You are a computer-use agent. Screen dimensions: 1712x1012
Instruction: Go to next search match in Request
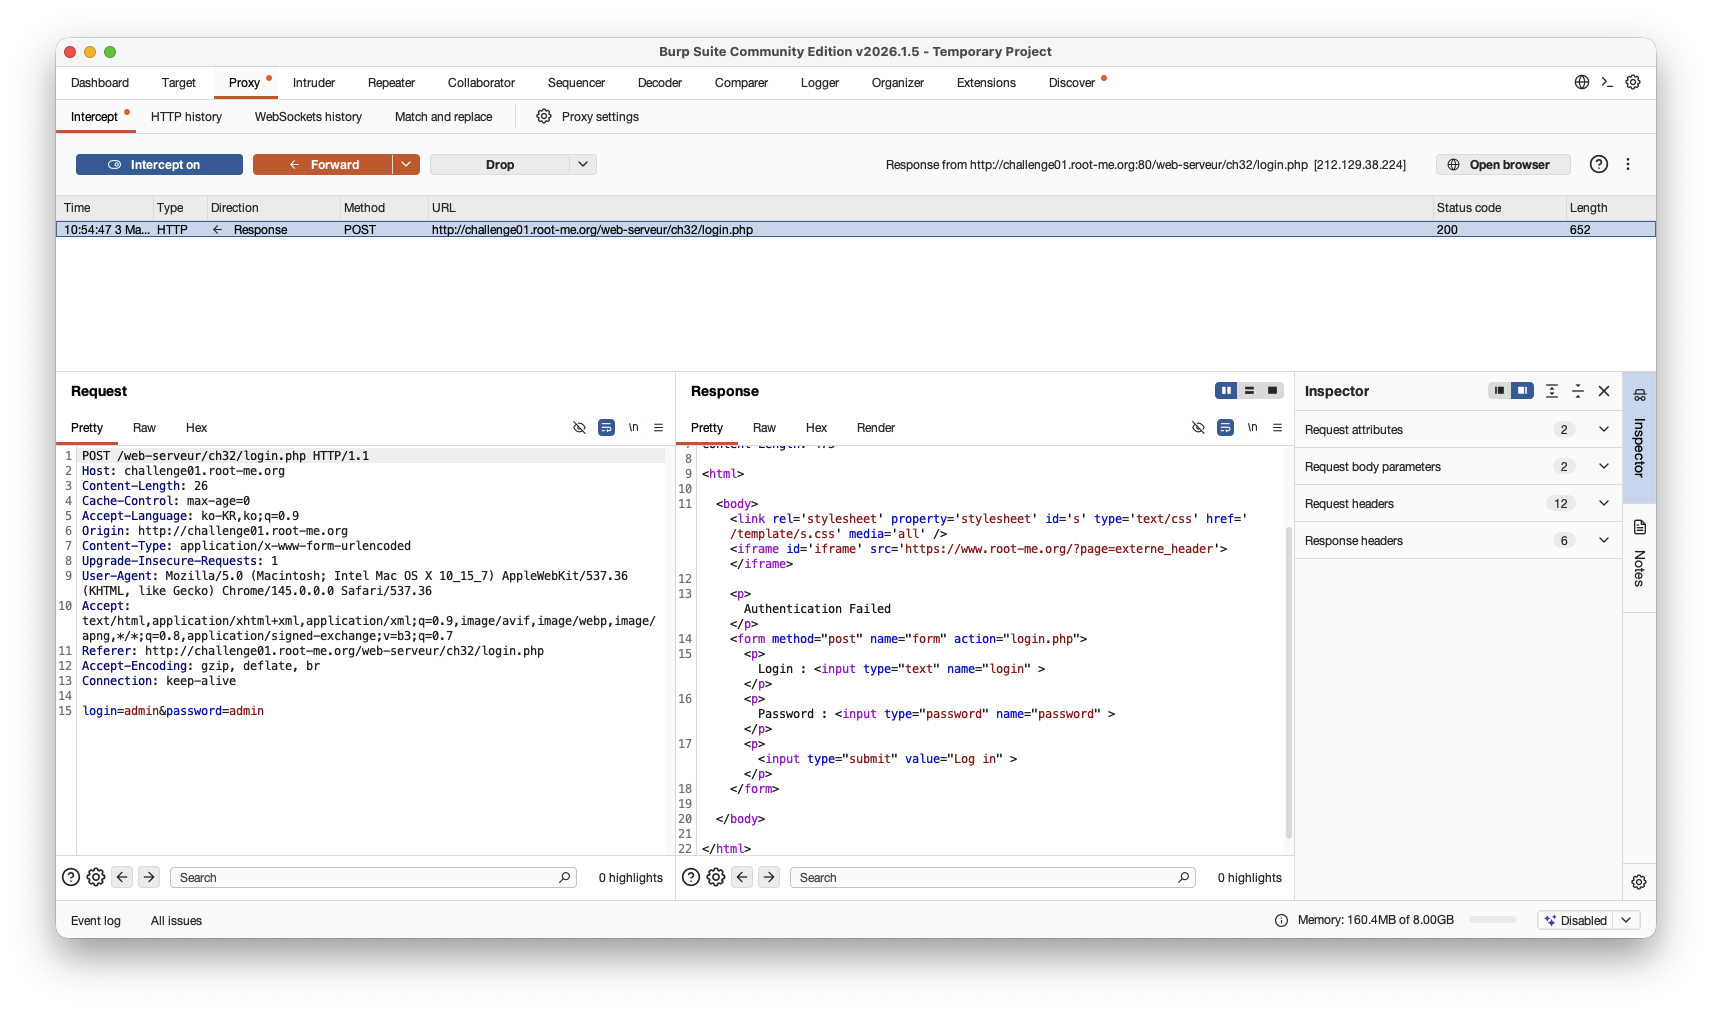click(x=149, y=877)
